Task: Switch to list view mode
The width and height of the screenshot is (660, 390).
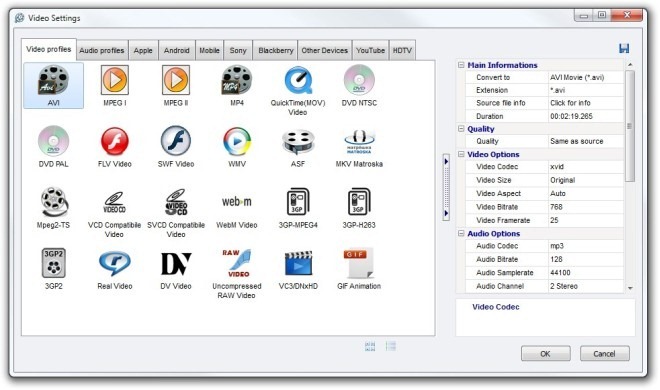Action: 391,346
